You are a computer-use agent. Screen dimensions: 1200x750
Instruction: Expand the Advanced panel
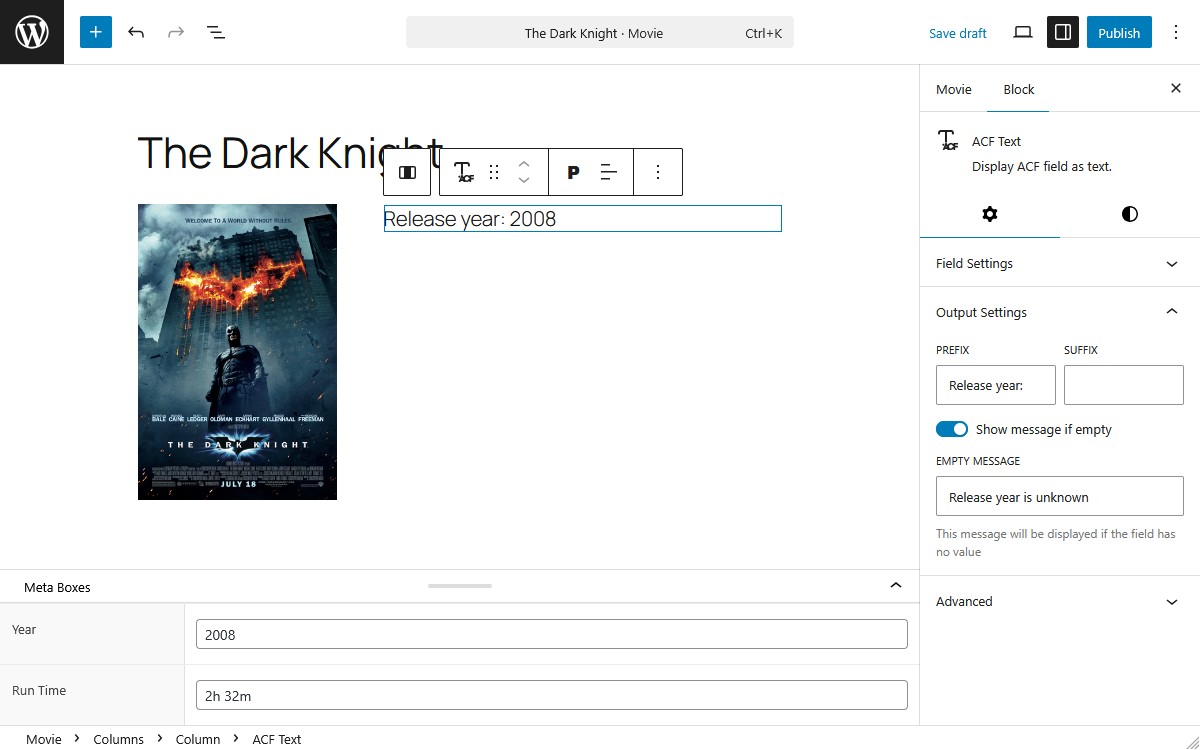(1059, 601)
